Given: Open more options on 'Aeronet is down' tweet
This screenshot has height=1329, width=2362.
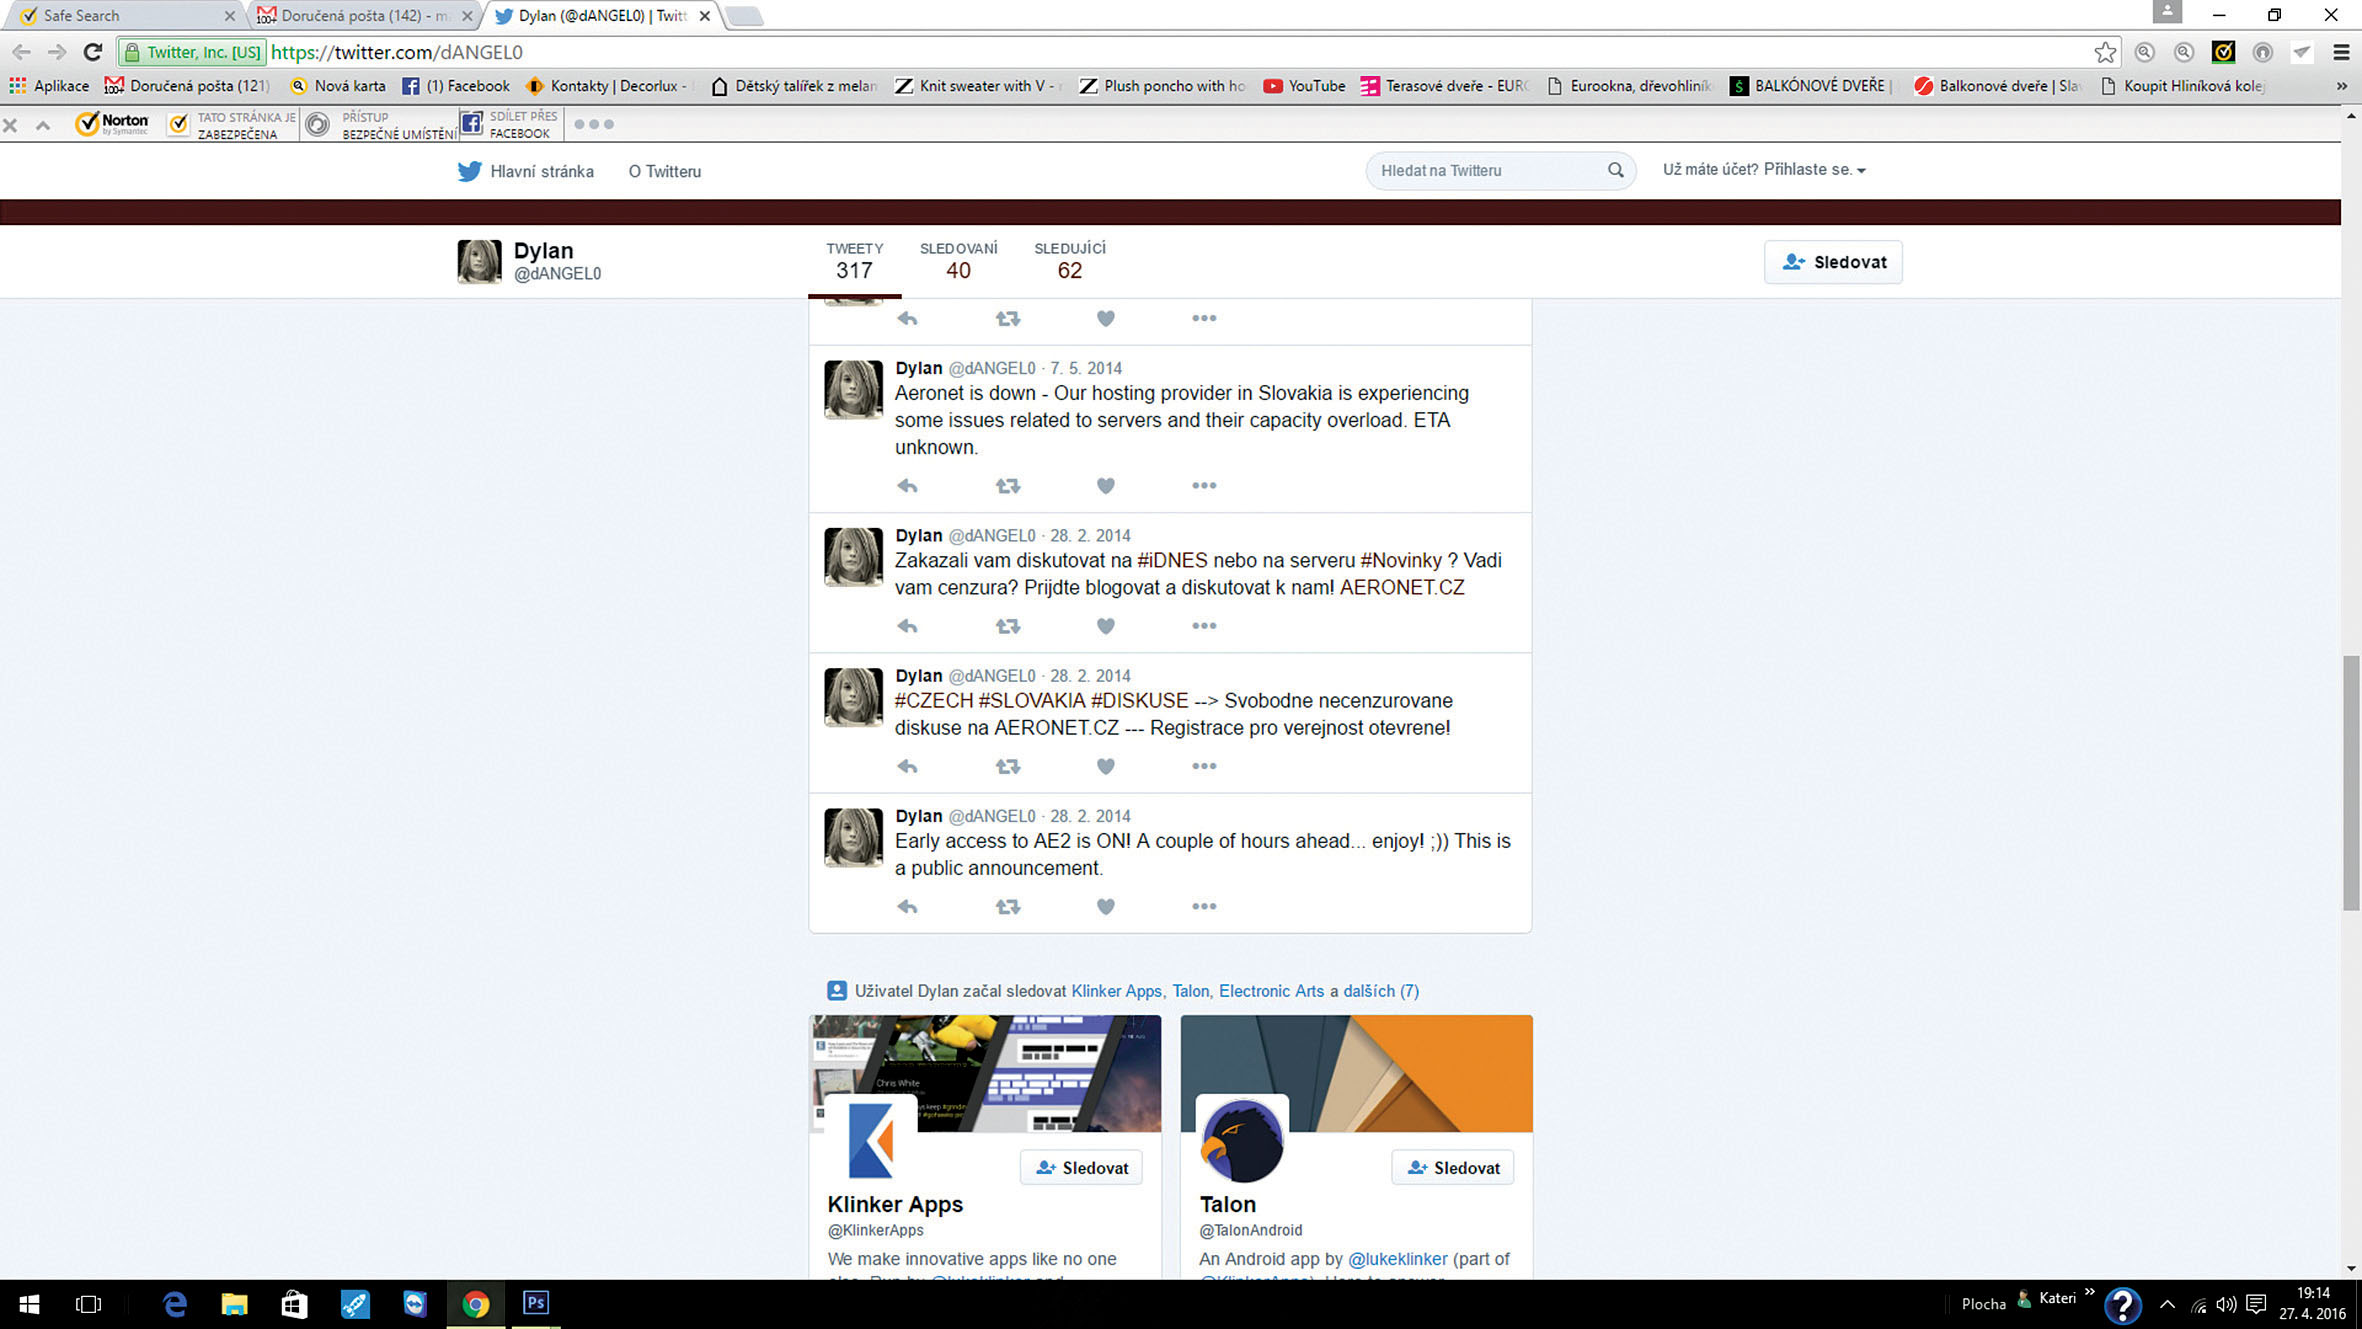Looking at the screenshot, I should (1204, 486).
